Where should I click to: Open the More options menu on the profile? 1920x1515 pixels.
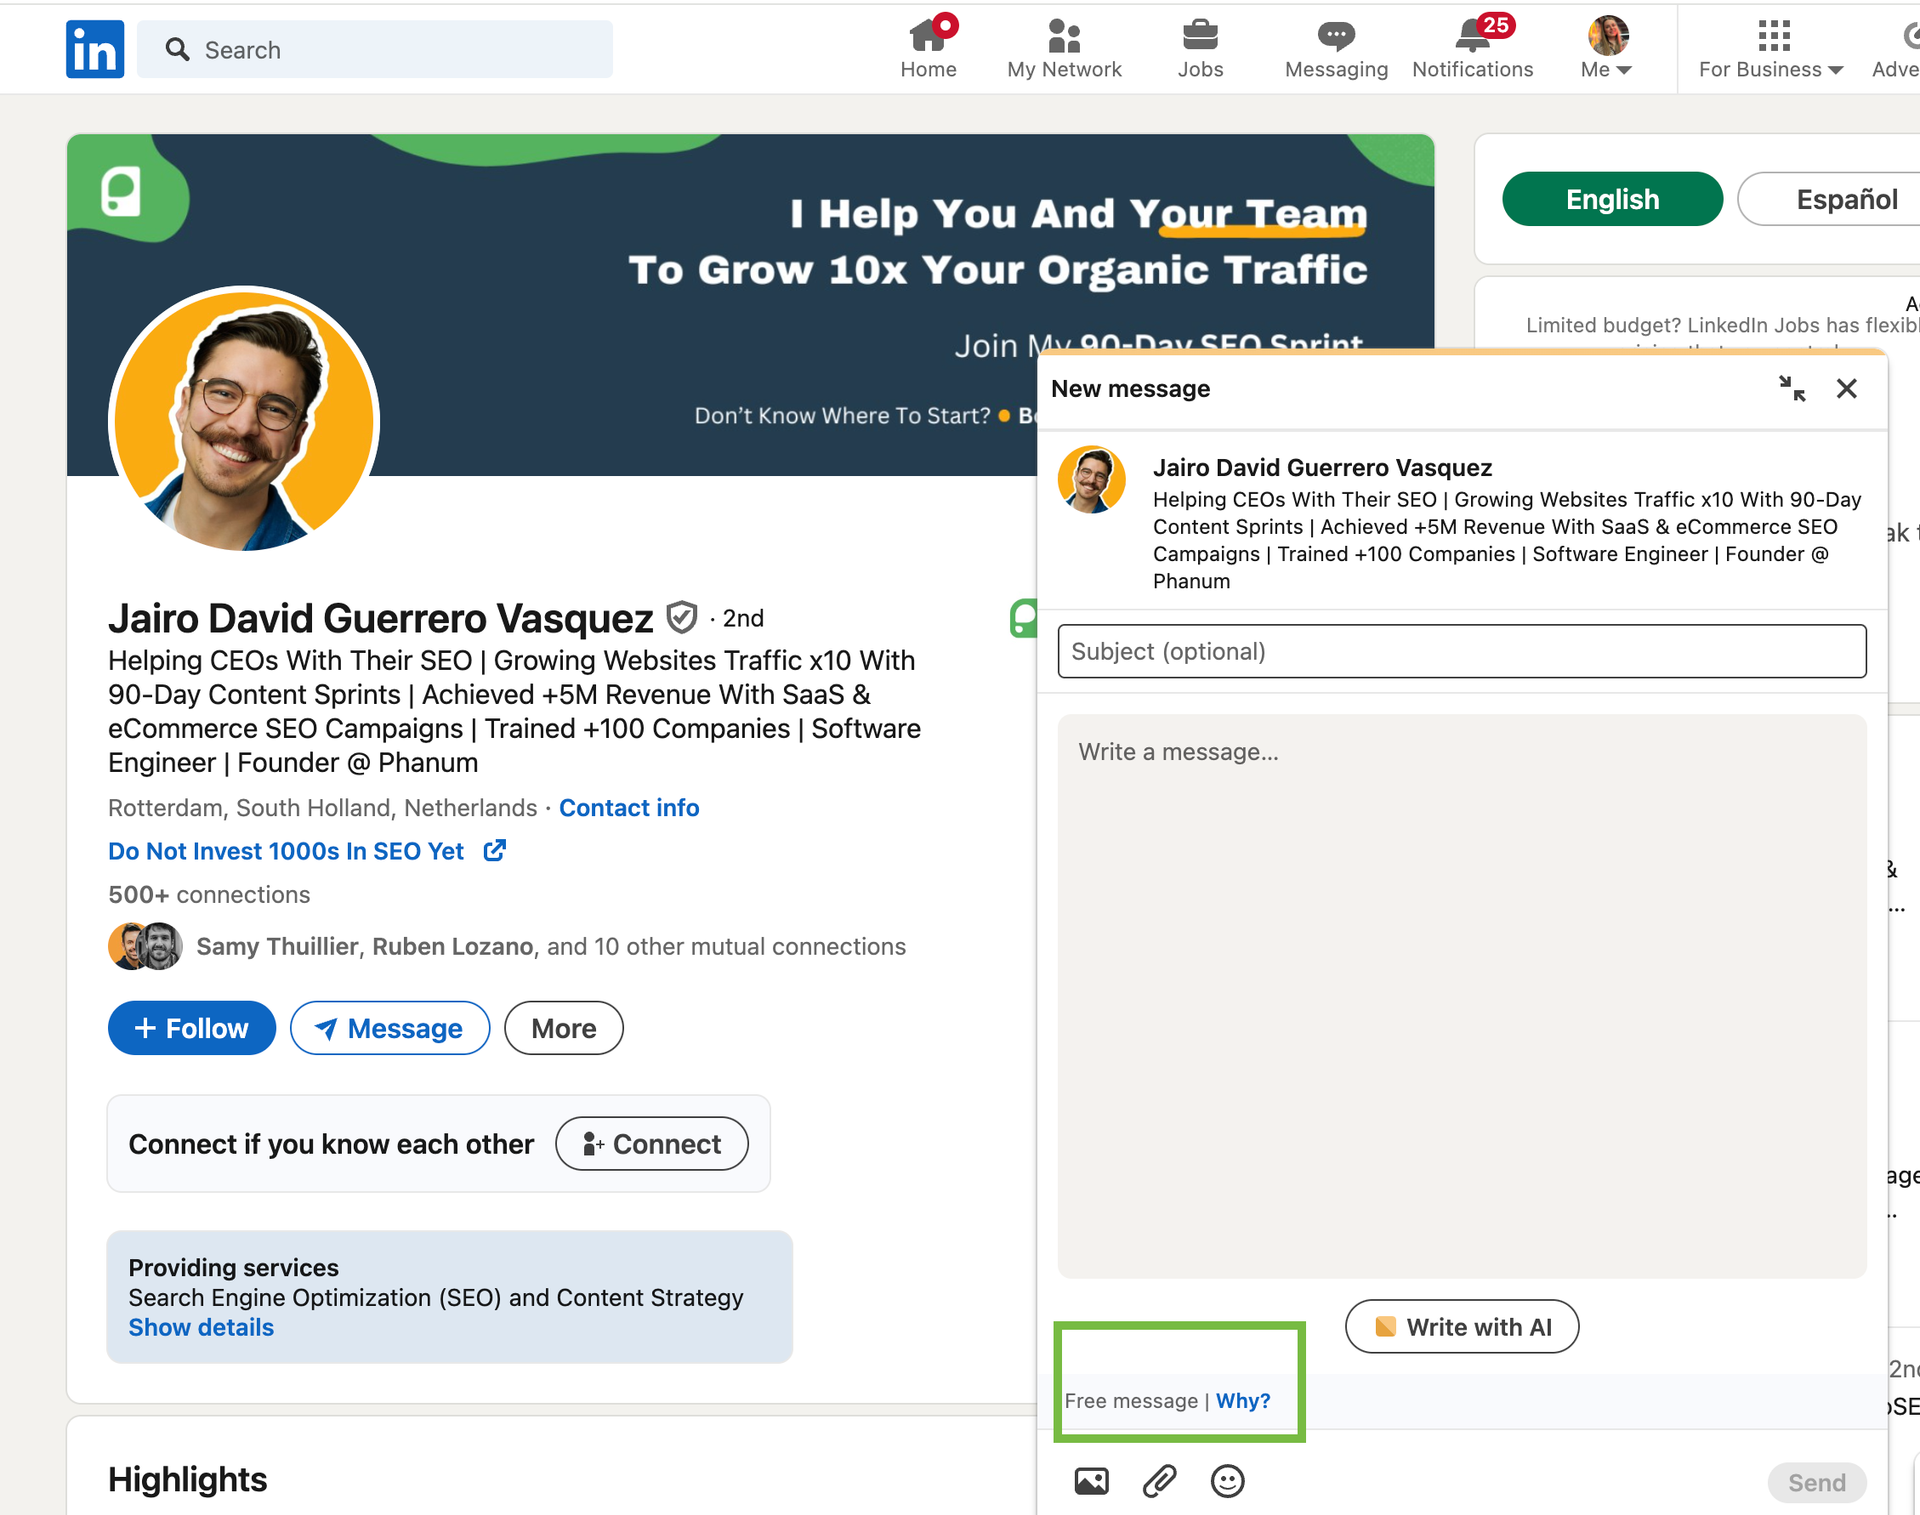(563, 1027)
